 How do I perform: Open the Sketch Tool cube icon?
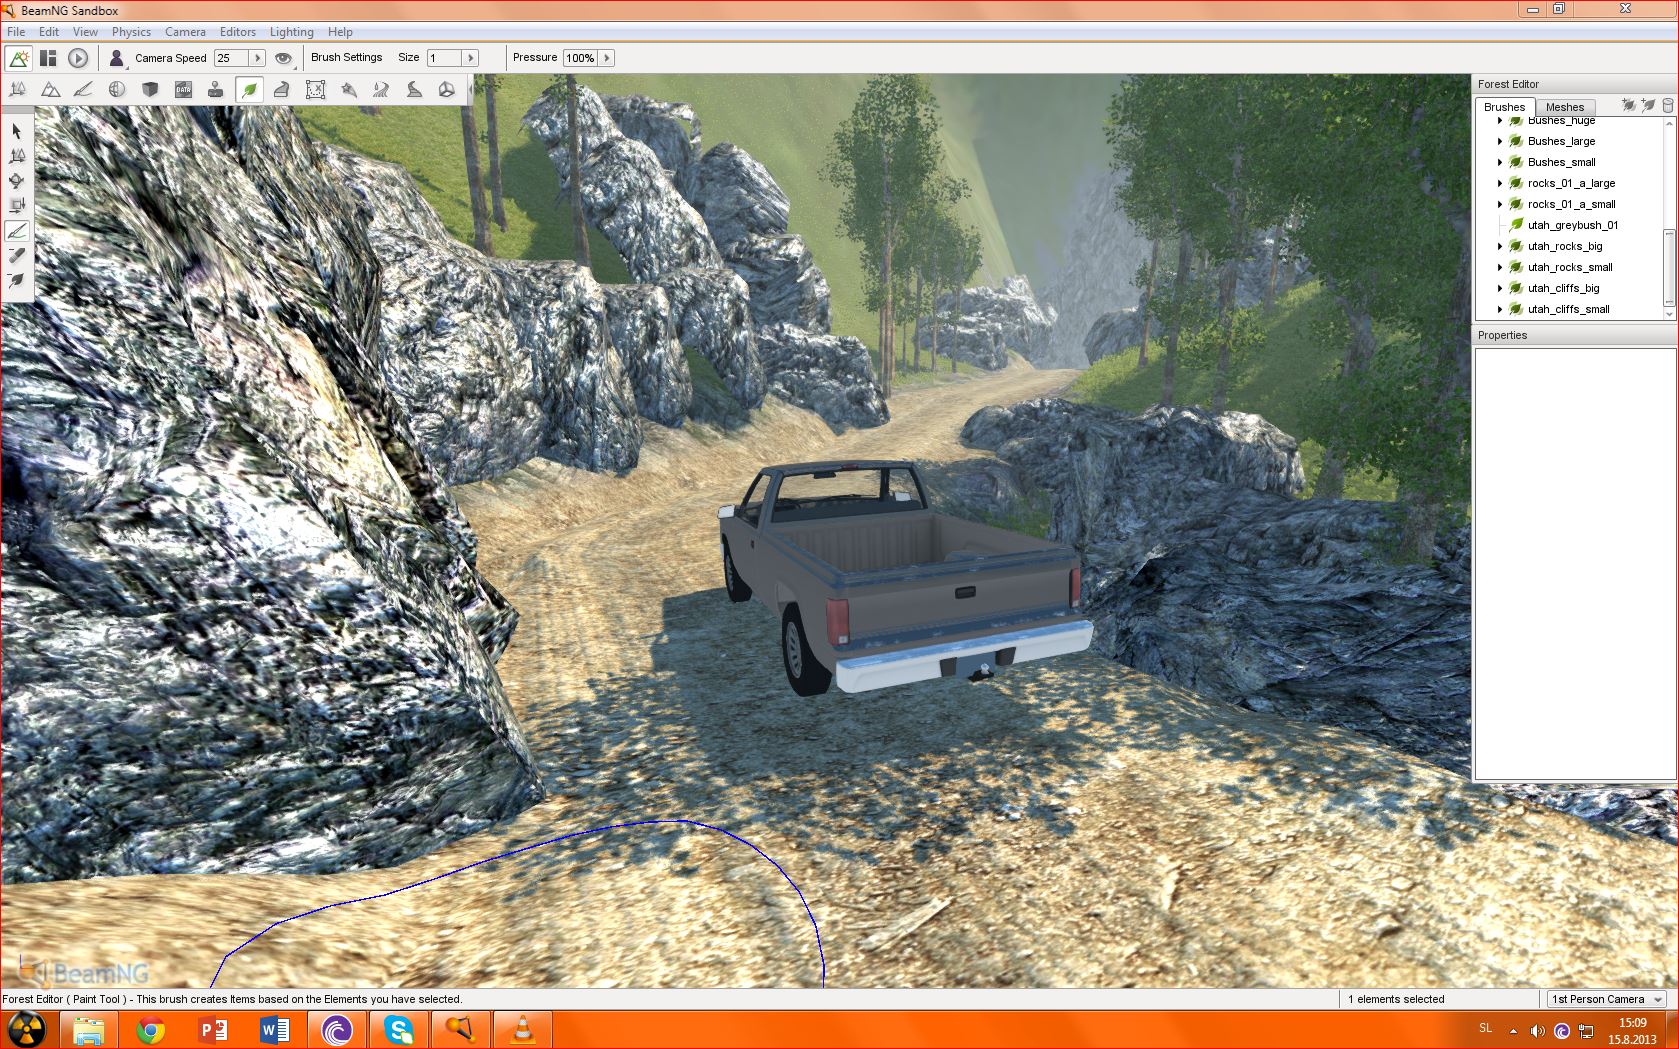click(x=150, y=90)
